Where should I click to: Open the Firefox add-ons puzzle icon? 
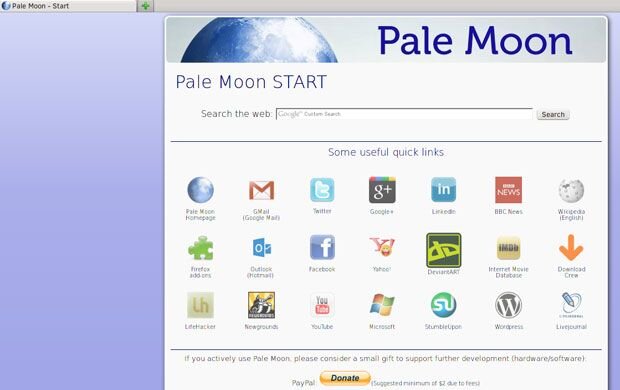[x=200, y=248]
